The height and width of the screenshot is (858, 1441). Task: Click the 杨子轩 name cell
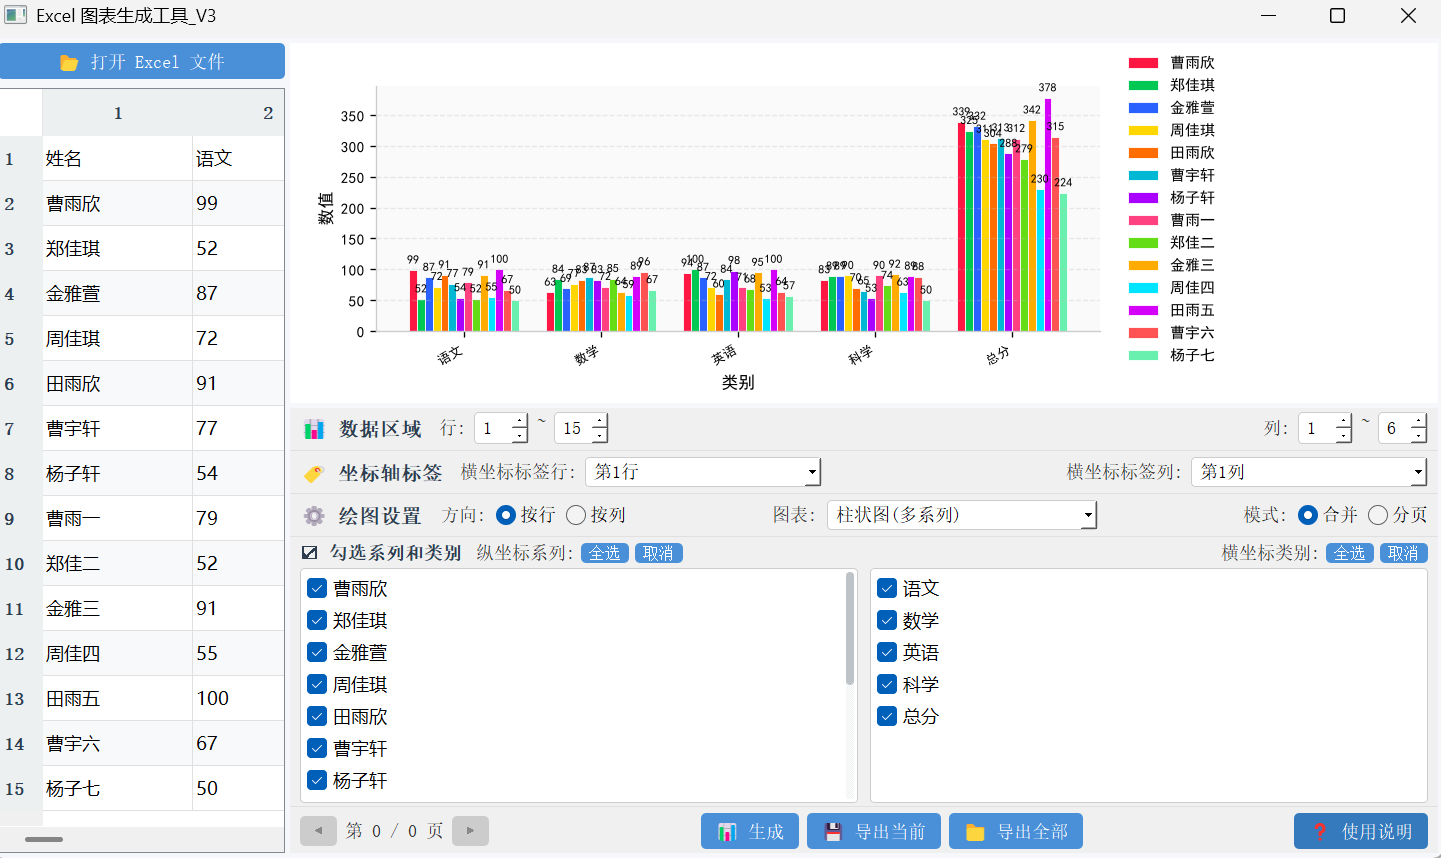(x=118, y=473)
